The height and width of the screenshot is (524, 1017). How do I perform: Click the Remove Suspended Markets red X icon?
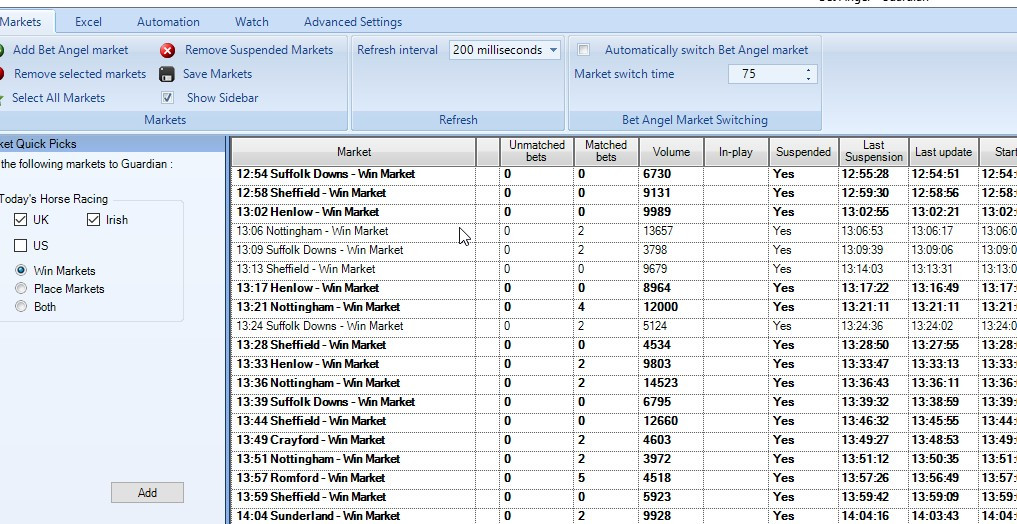coord(167,51)
